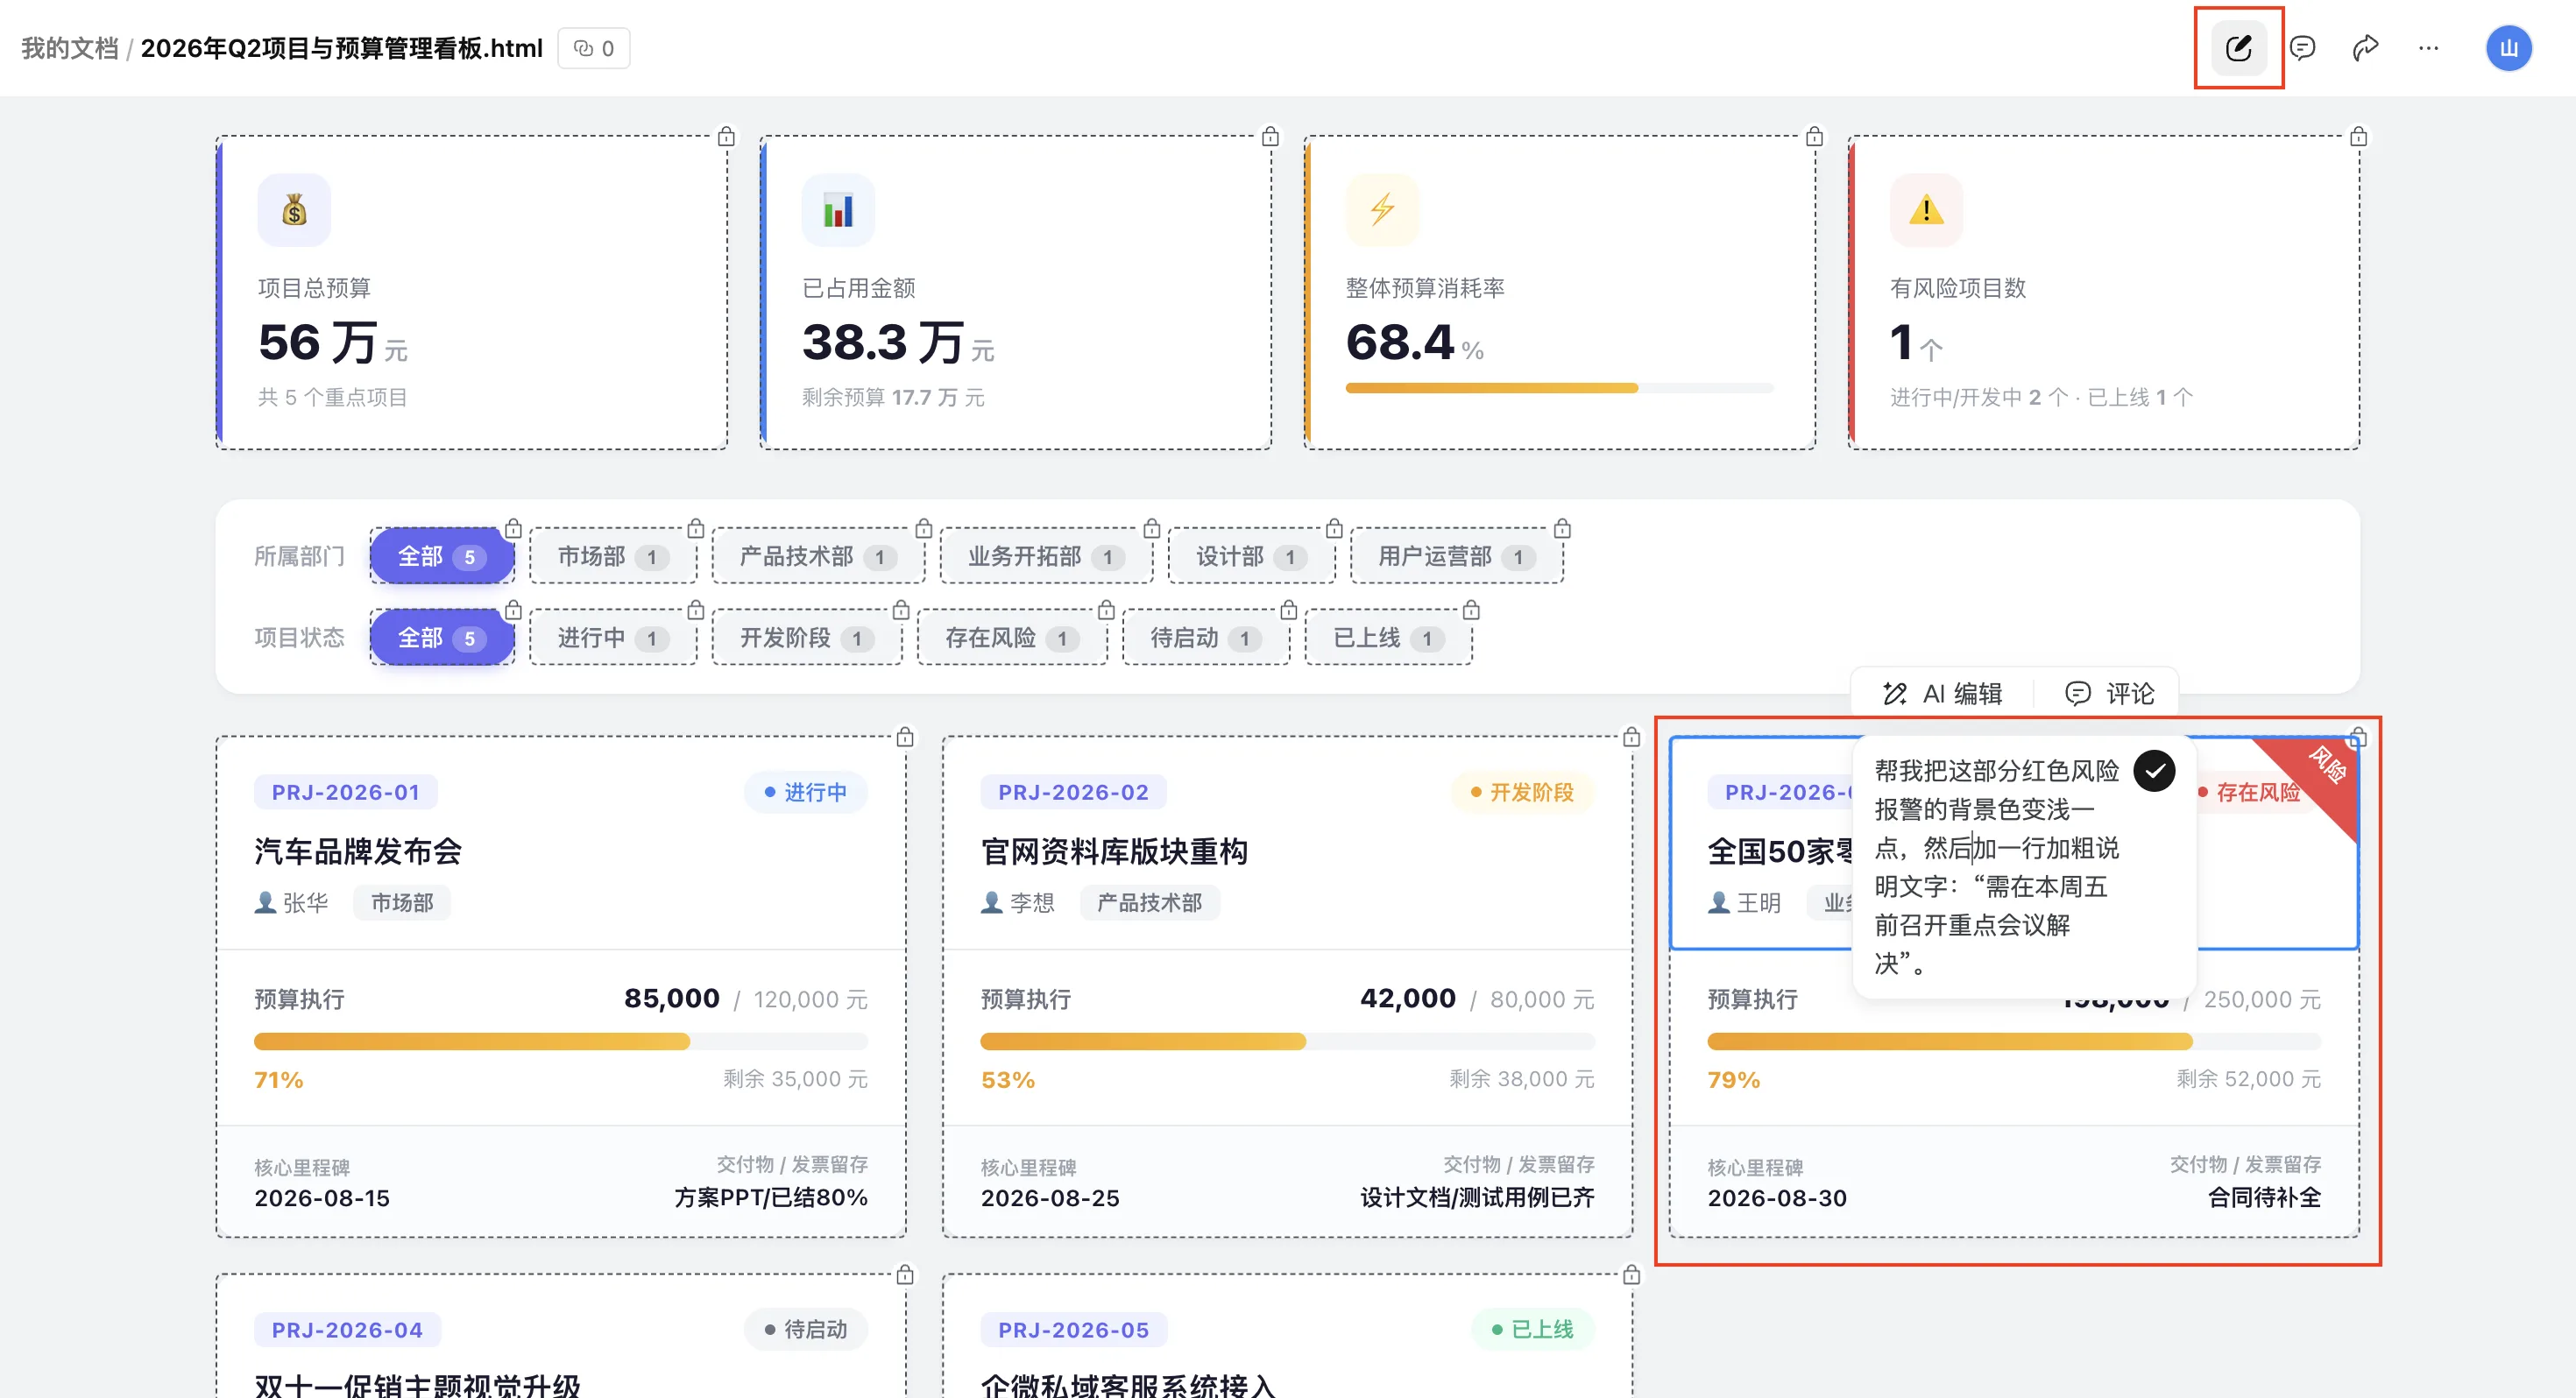Click the 产品技术部 tag on PRJ-2026-02 card
Screen dimensions: 2576x1398
coord(1149,903)
